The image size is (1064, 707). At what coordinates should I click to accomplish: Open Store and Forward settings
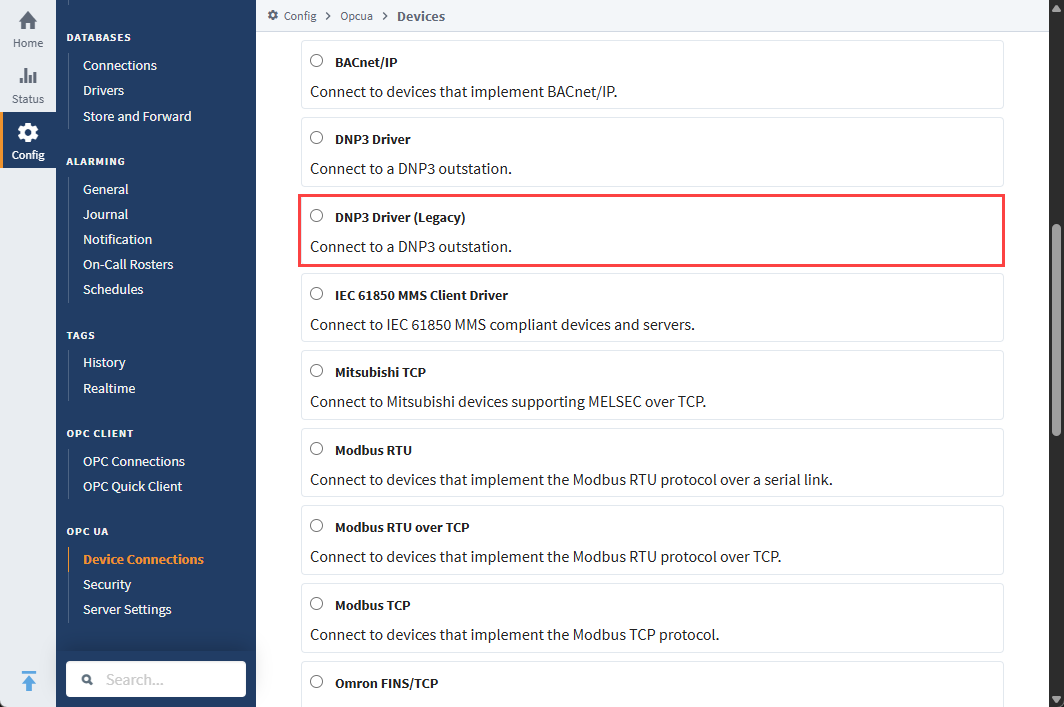pos(137,116)
